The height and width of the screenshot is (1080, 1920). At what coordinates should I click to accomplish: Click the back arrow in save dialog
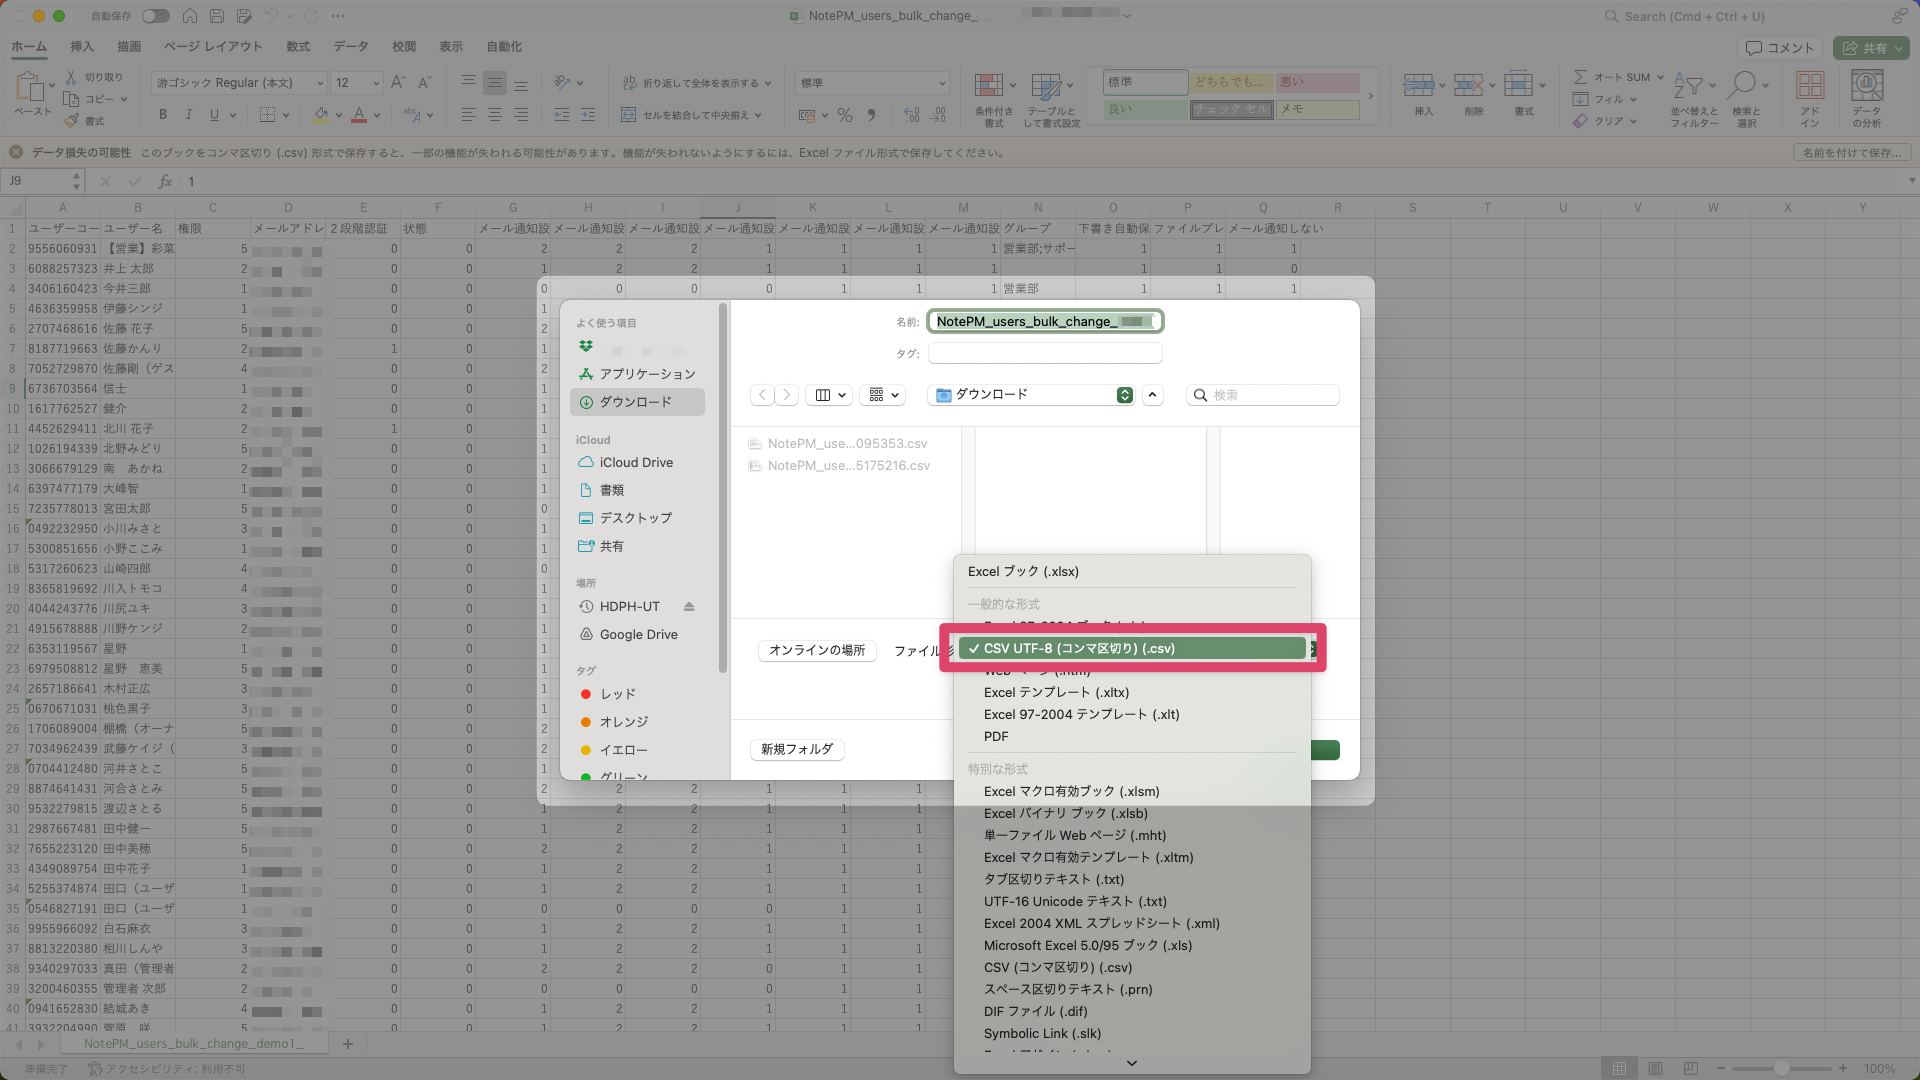pos(762,395)
